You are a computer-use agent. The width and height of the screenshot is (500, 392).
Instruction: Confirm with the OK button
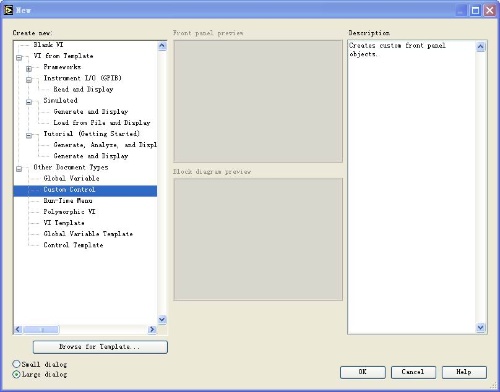363,372
